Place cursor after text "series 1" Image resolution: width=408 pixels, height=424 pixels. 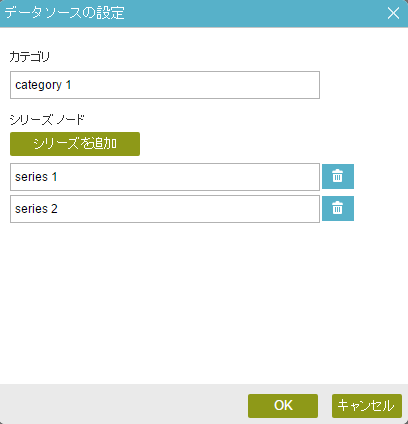pyautogui.click(x=58, y=177)
